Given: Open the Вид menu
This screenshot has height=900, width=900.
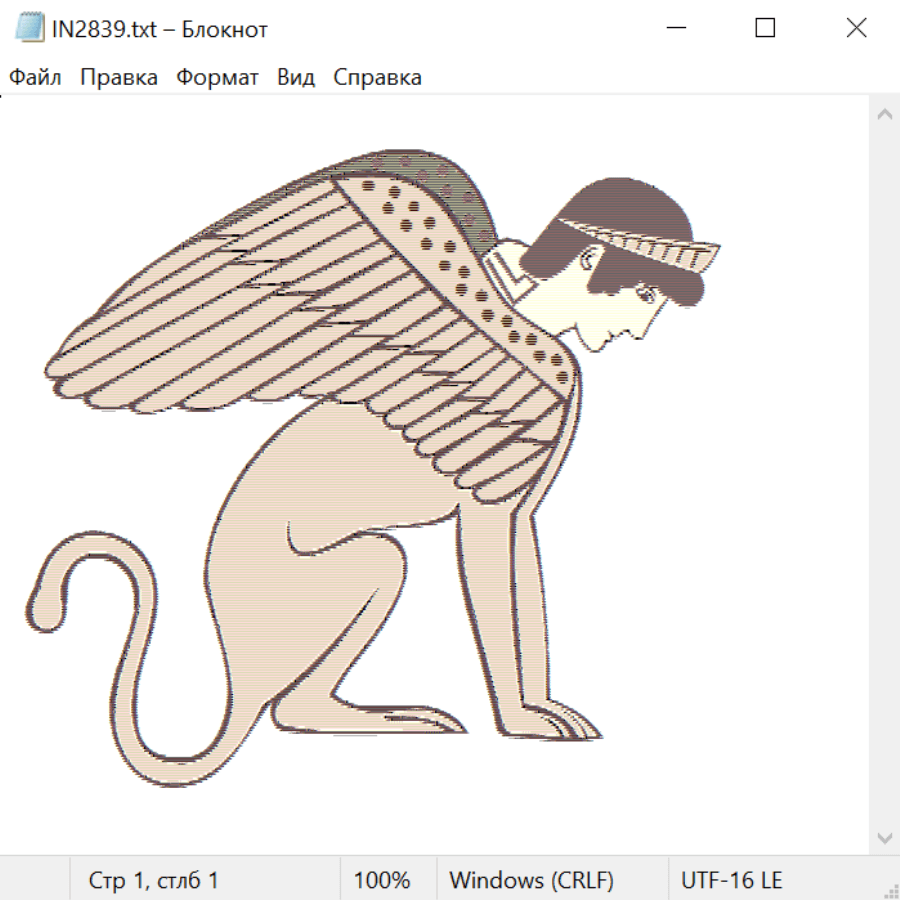Looking at the screenshot, I should pyautogui.click(x=296, y=78).
